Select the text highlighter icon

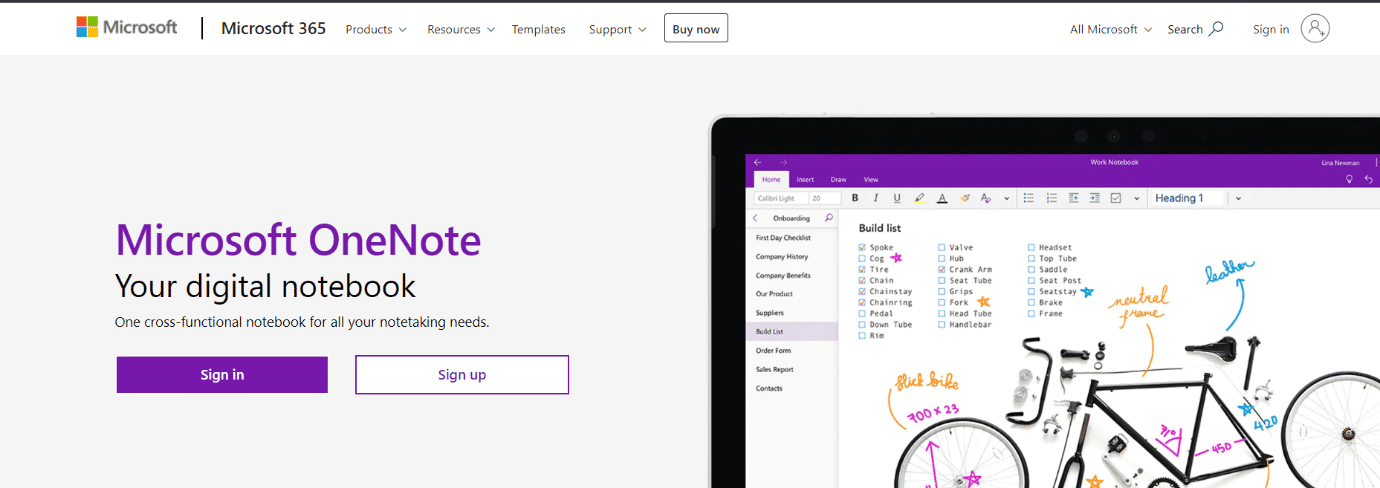(919, 198)
